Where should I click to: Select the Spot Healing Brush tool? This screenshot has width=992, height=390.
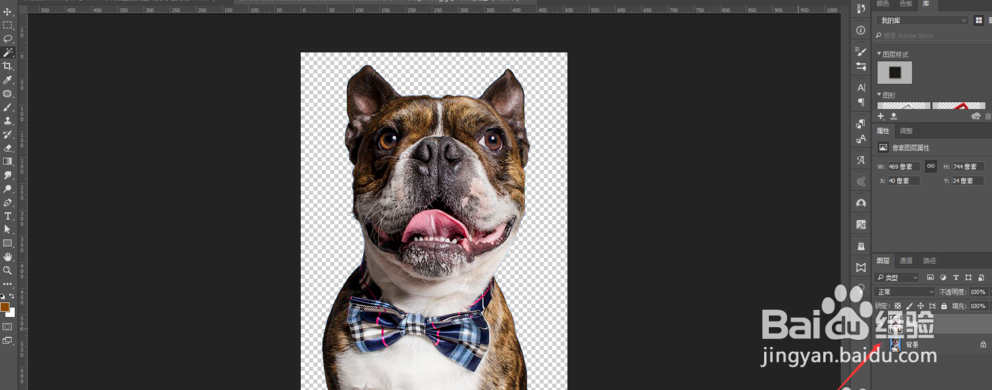coord(8,94)
